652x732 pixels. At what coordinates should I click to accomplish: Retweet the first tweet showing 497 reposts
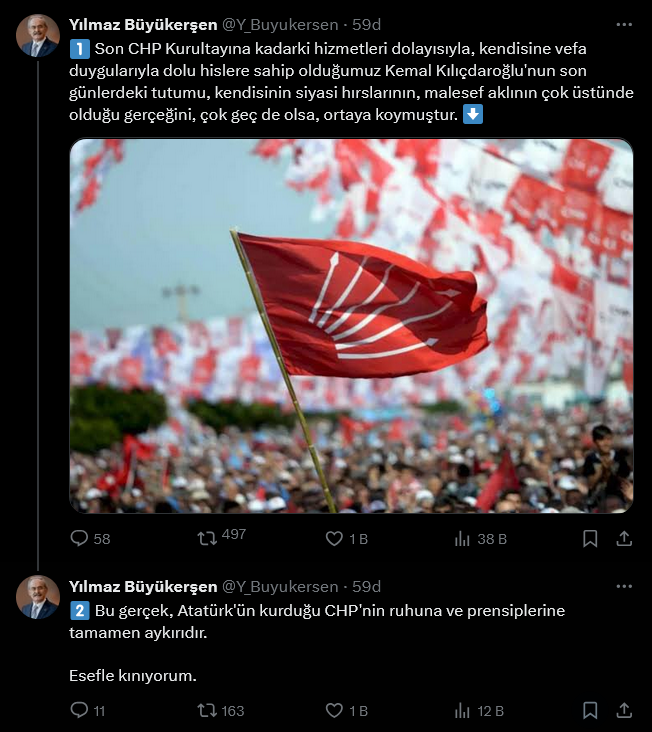point(221,537)
